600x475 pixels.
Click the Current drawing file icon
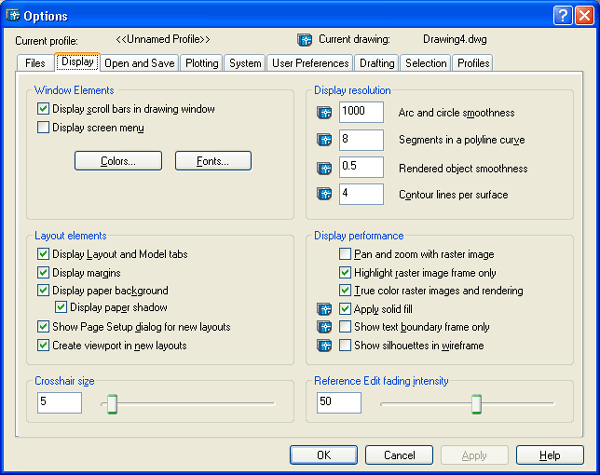click(306, 40)
